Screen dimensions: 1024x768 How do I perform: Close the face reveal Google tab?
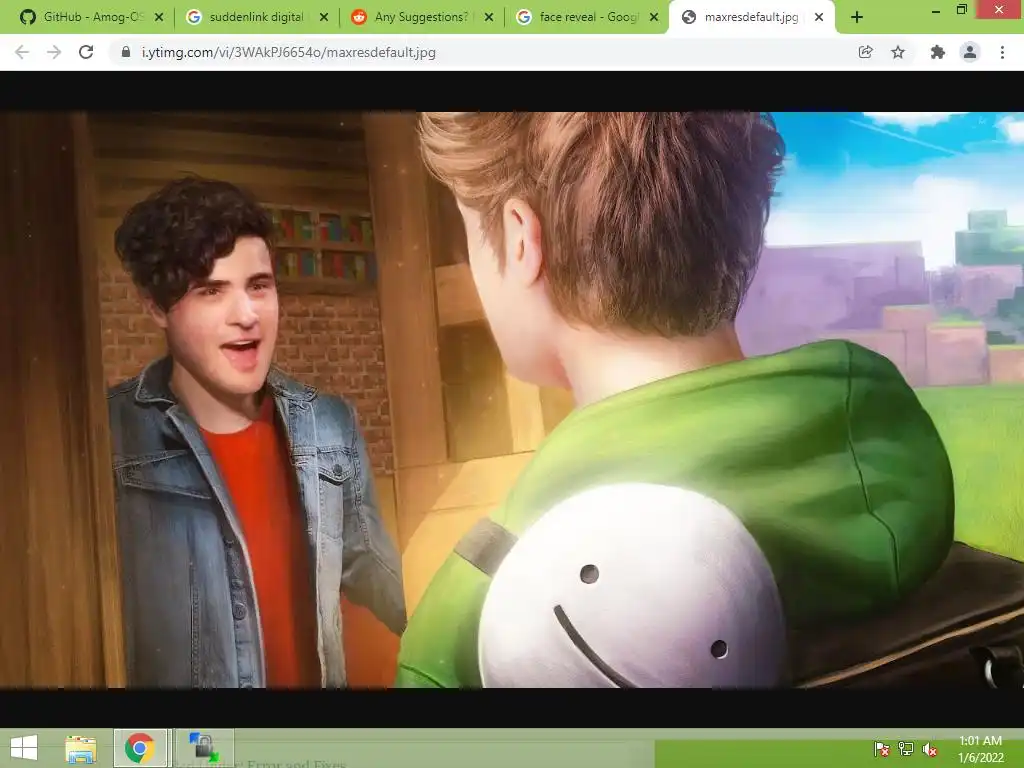(654, 18)
